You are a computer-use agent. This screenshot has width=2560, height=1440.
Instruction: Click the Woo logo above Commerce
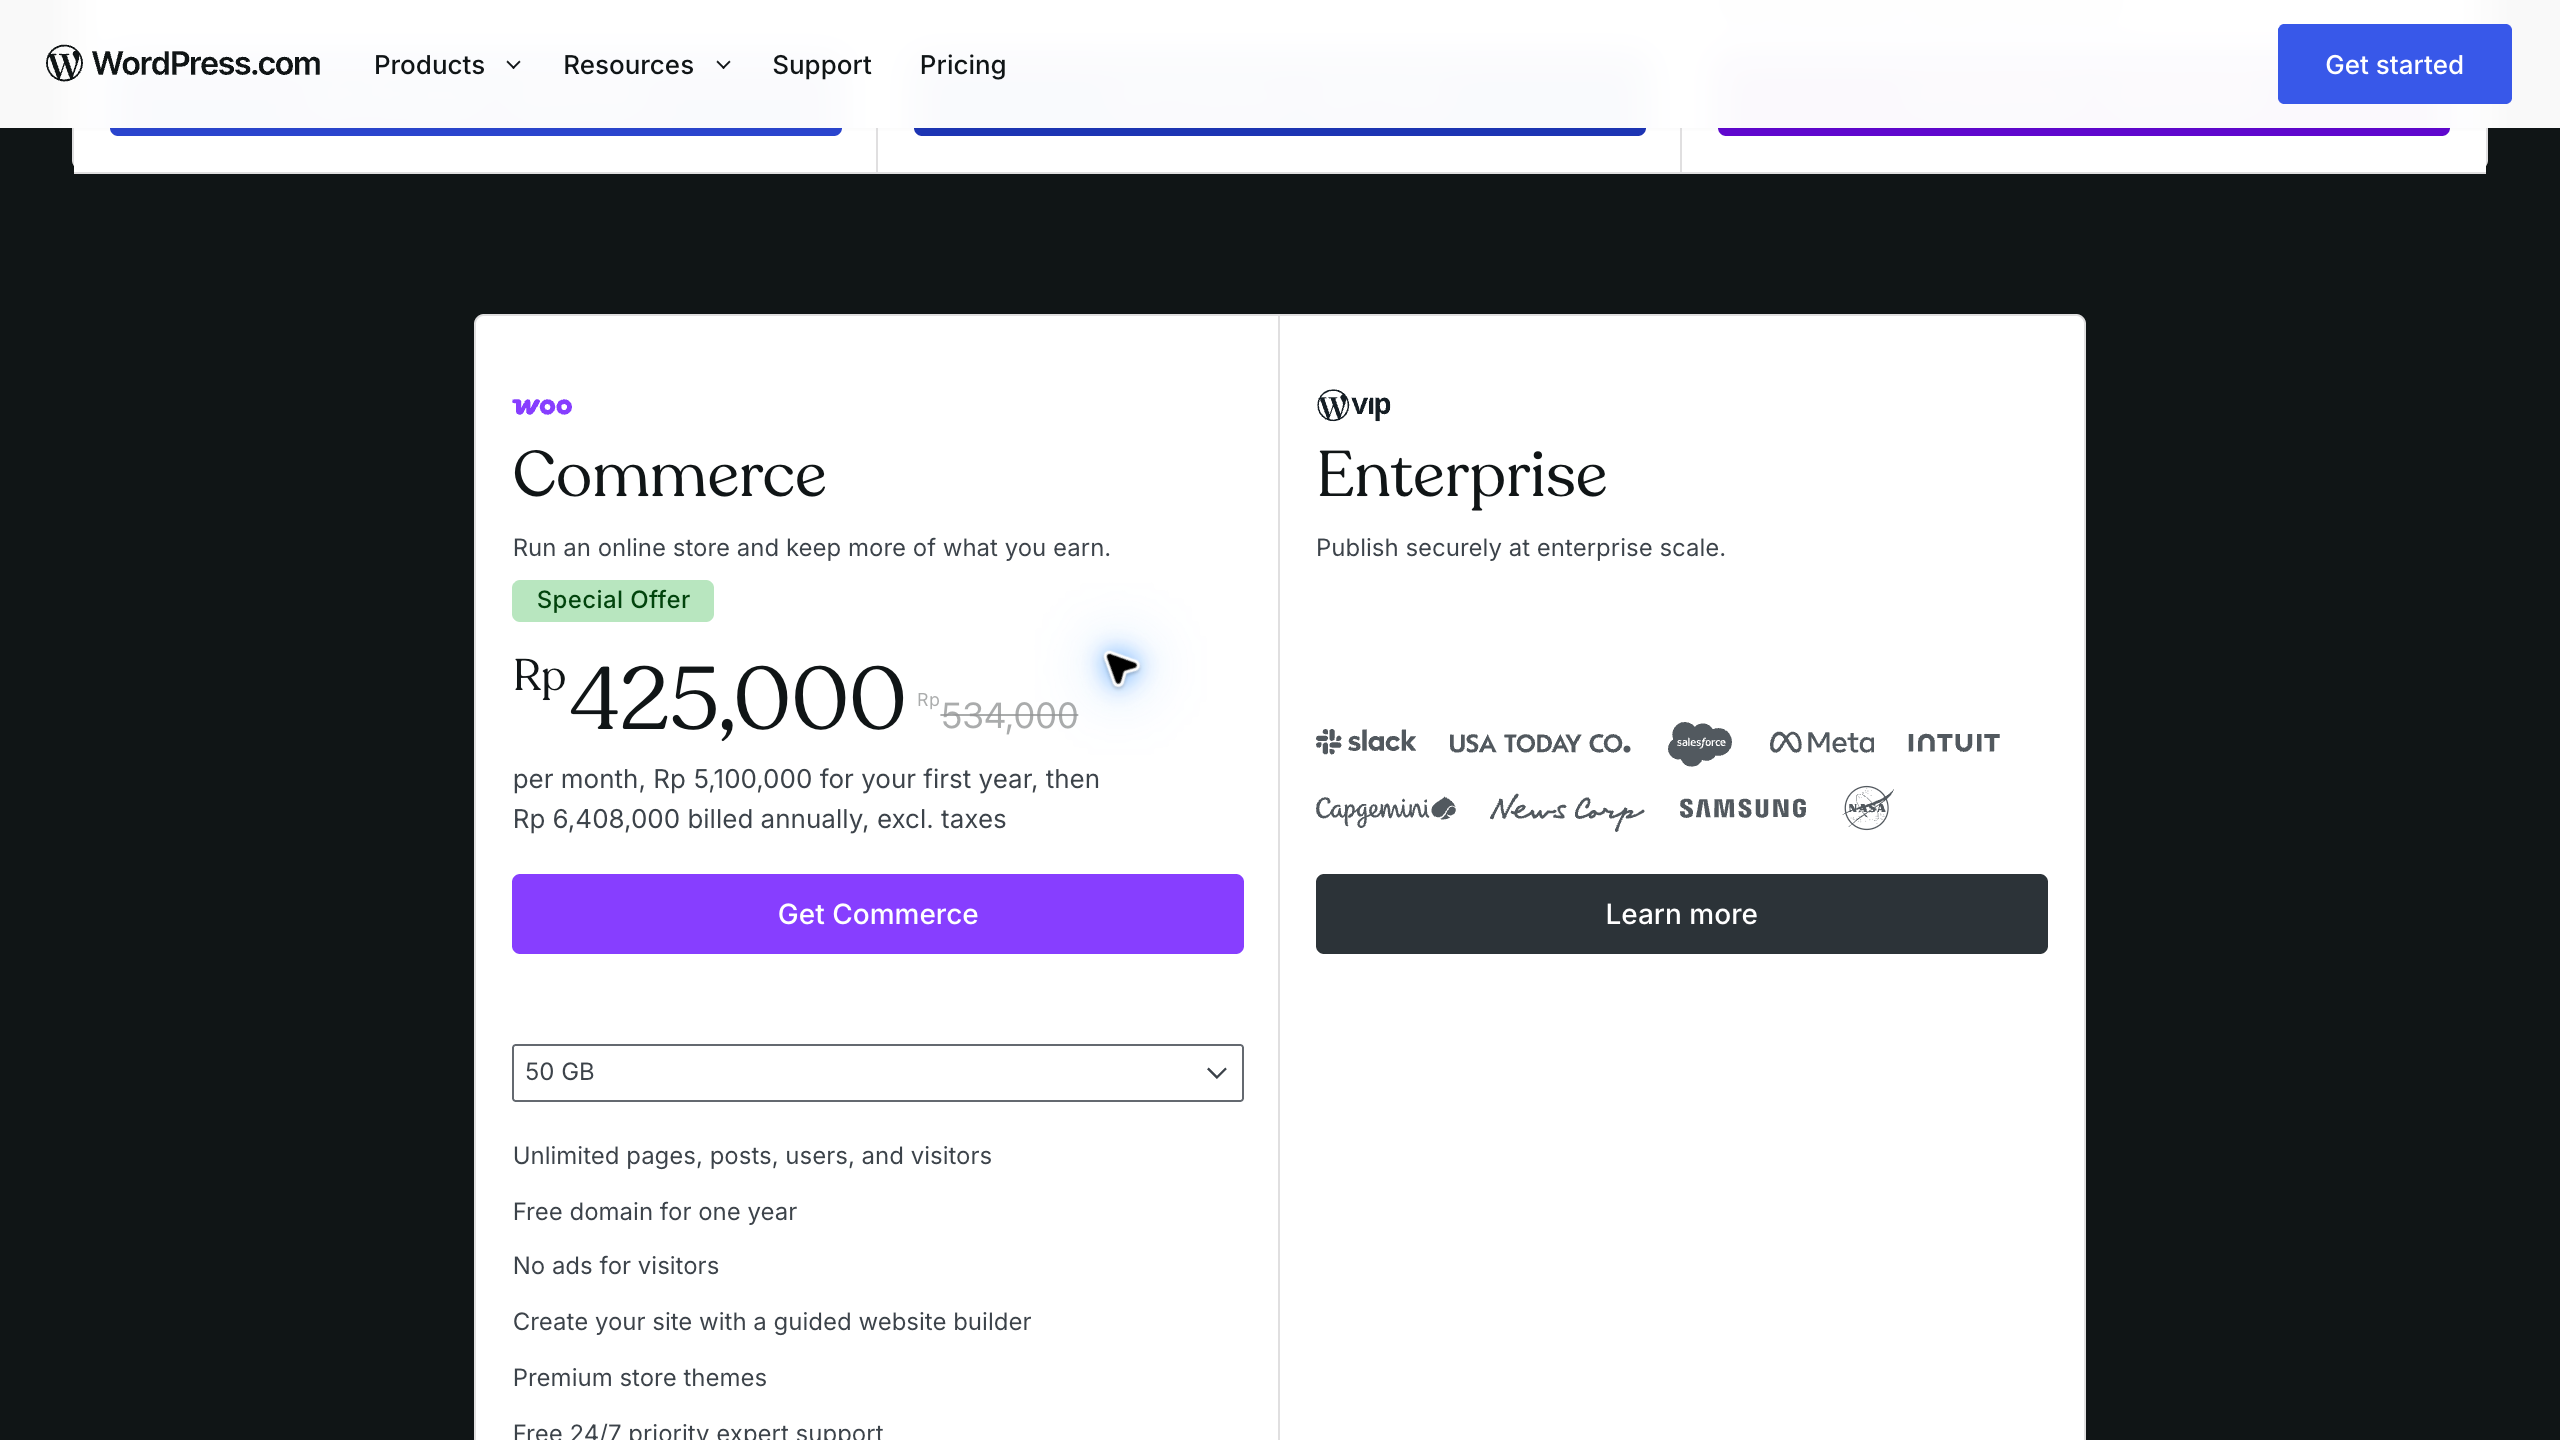point(542,407)
